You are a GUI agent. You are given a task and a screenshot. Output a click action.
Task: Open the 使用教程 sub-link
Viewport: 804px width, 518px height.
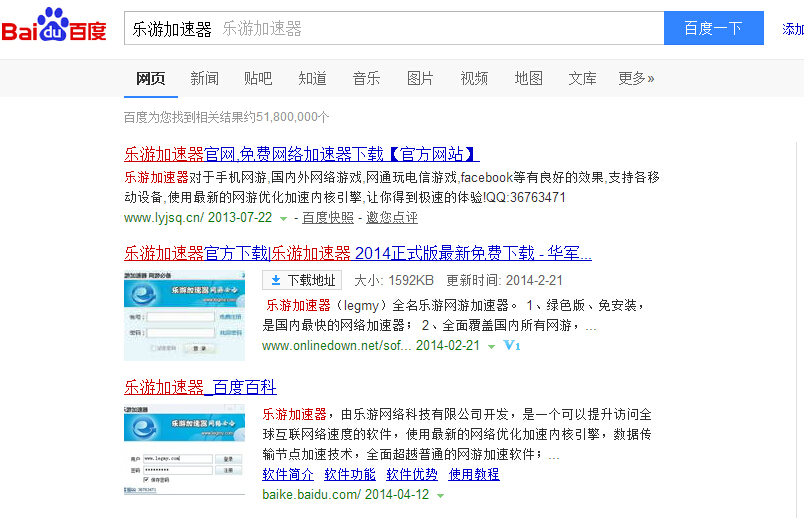(x=474, y=474)
